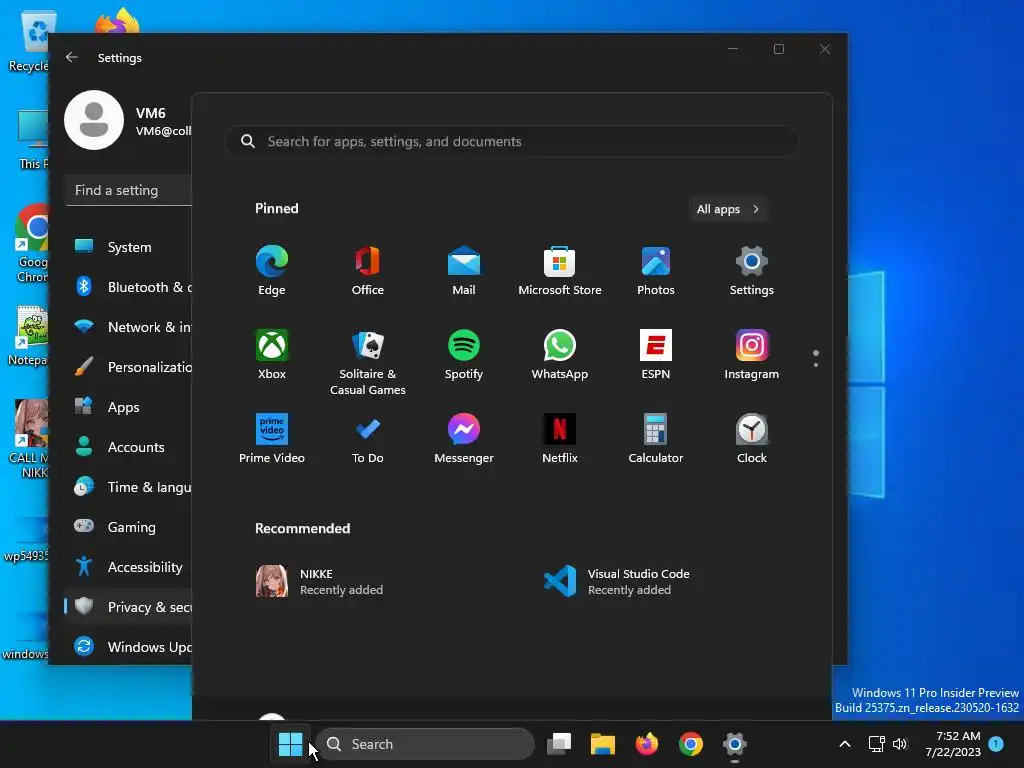The width and height of the screenshot is (1024, 768).
Task: Open the Mail app
Action: click(x=464, y=270)
